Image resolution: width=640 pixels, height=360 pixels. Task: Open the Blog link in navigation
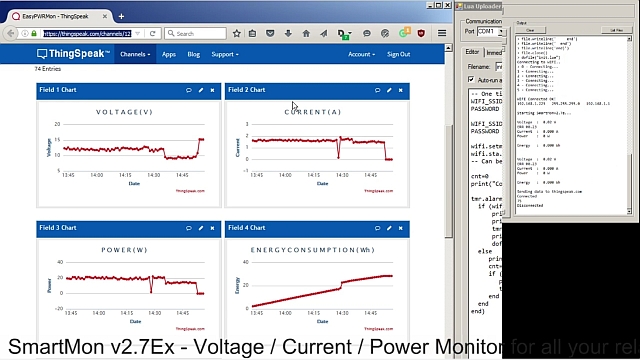[193, 54]
